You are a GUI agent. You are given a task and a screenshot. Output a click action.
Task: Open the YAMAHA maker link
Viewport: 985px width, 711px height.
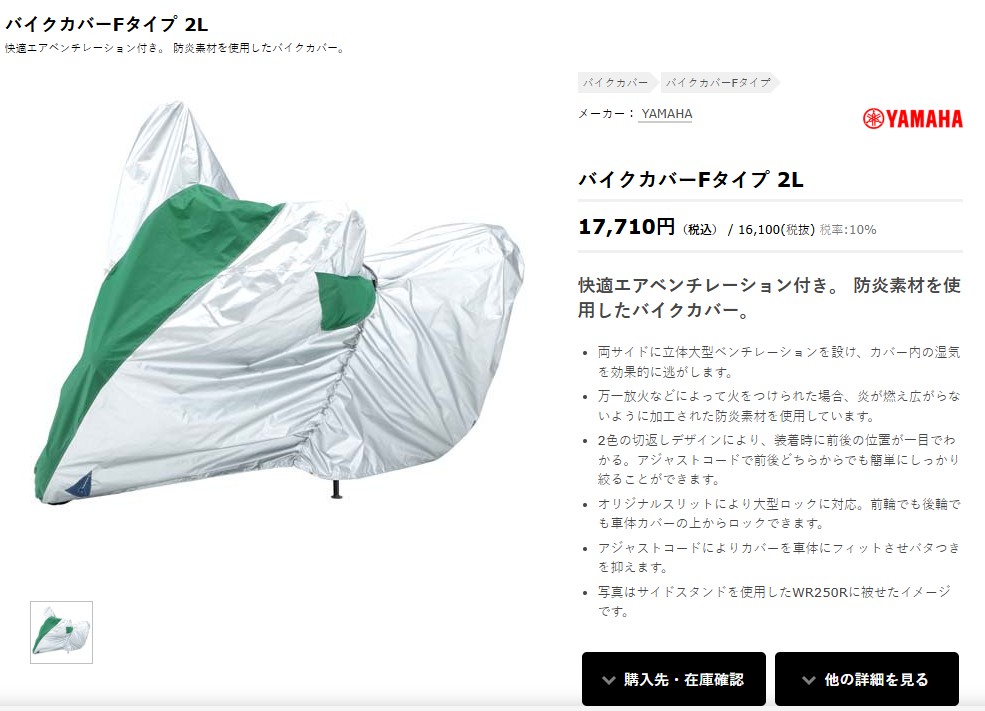(x=667, y=114)
